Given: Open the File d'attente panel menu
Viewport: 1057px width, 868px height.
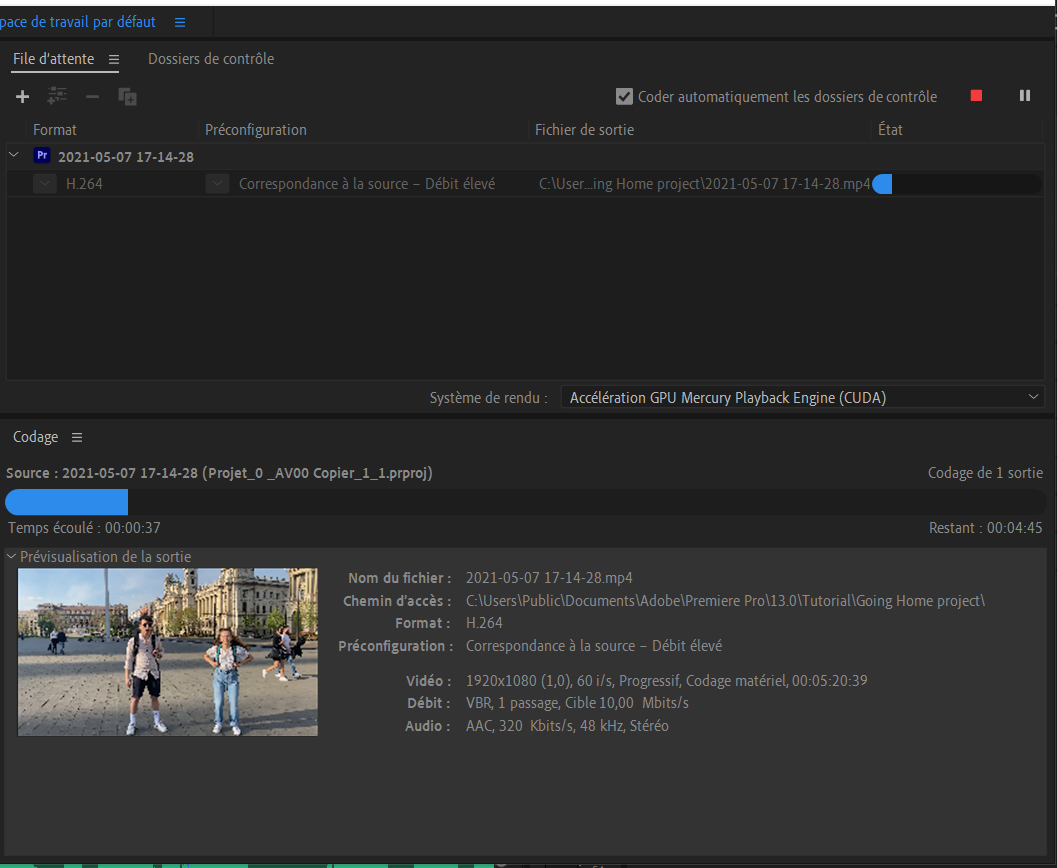Looking at the screenshot, I should coord(114,59).
